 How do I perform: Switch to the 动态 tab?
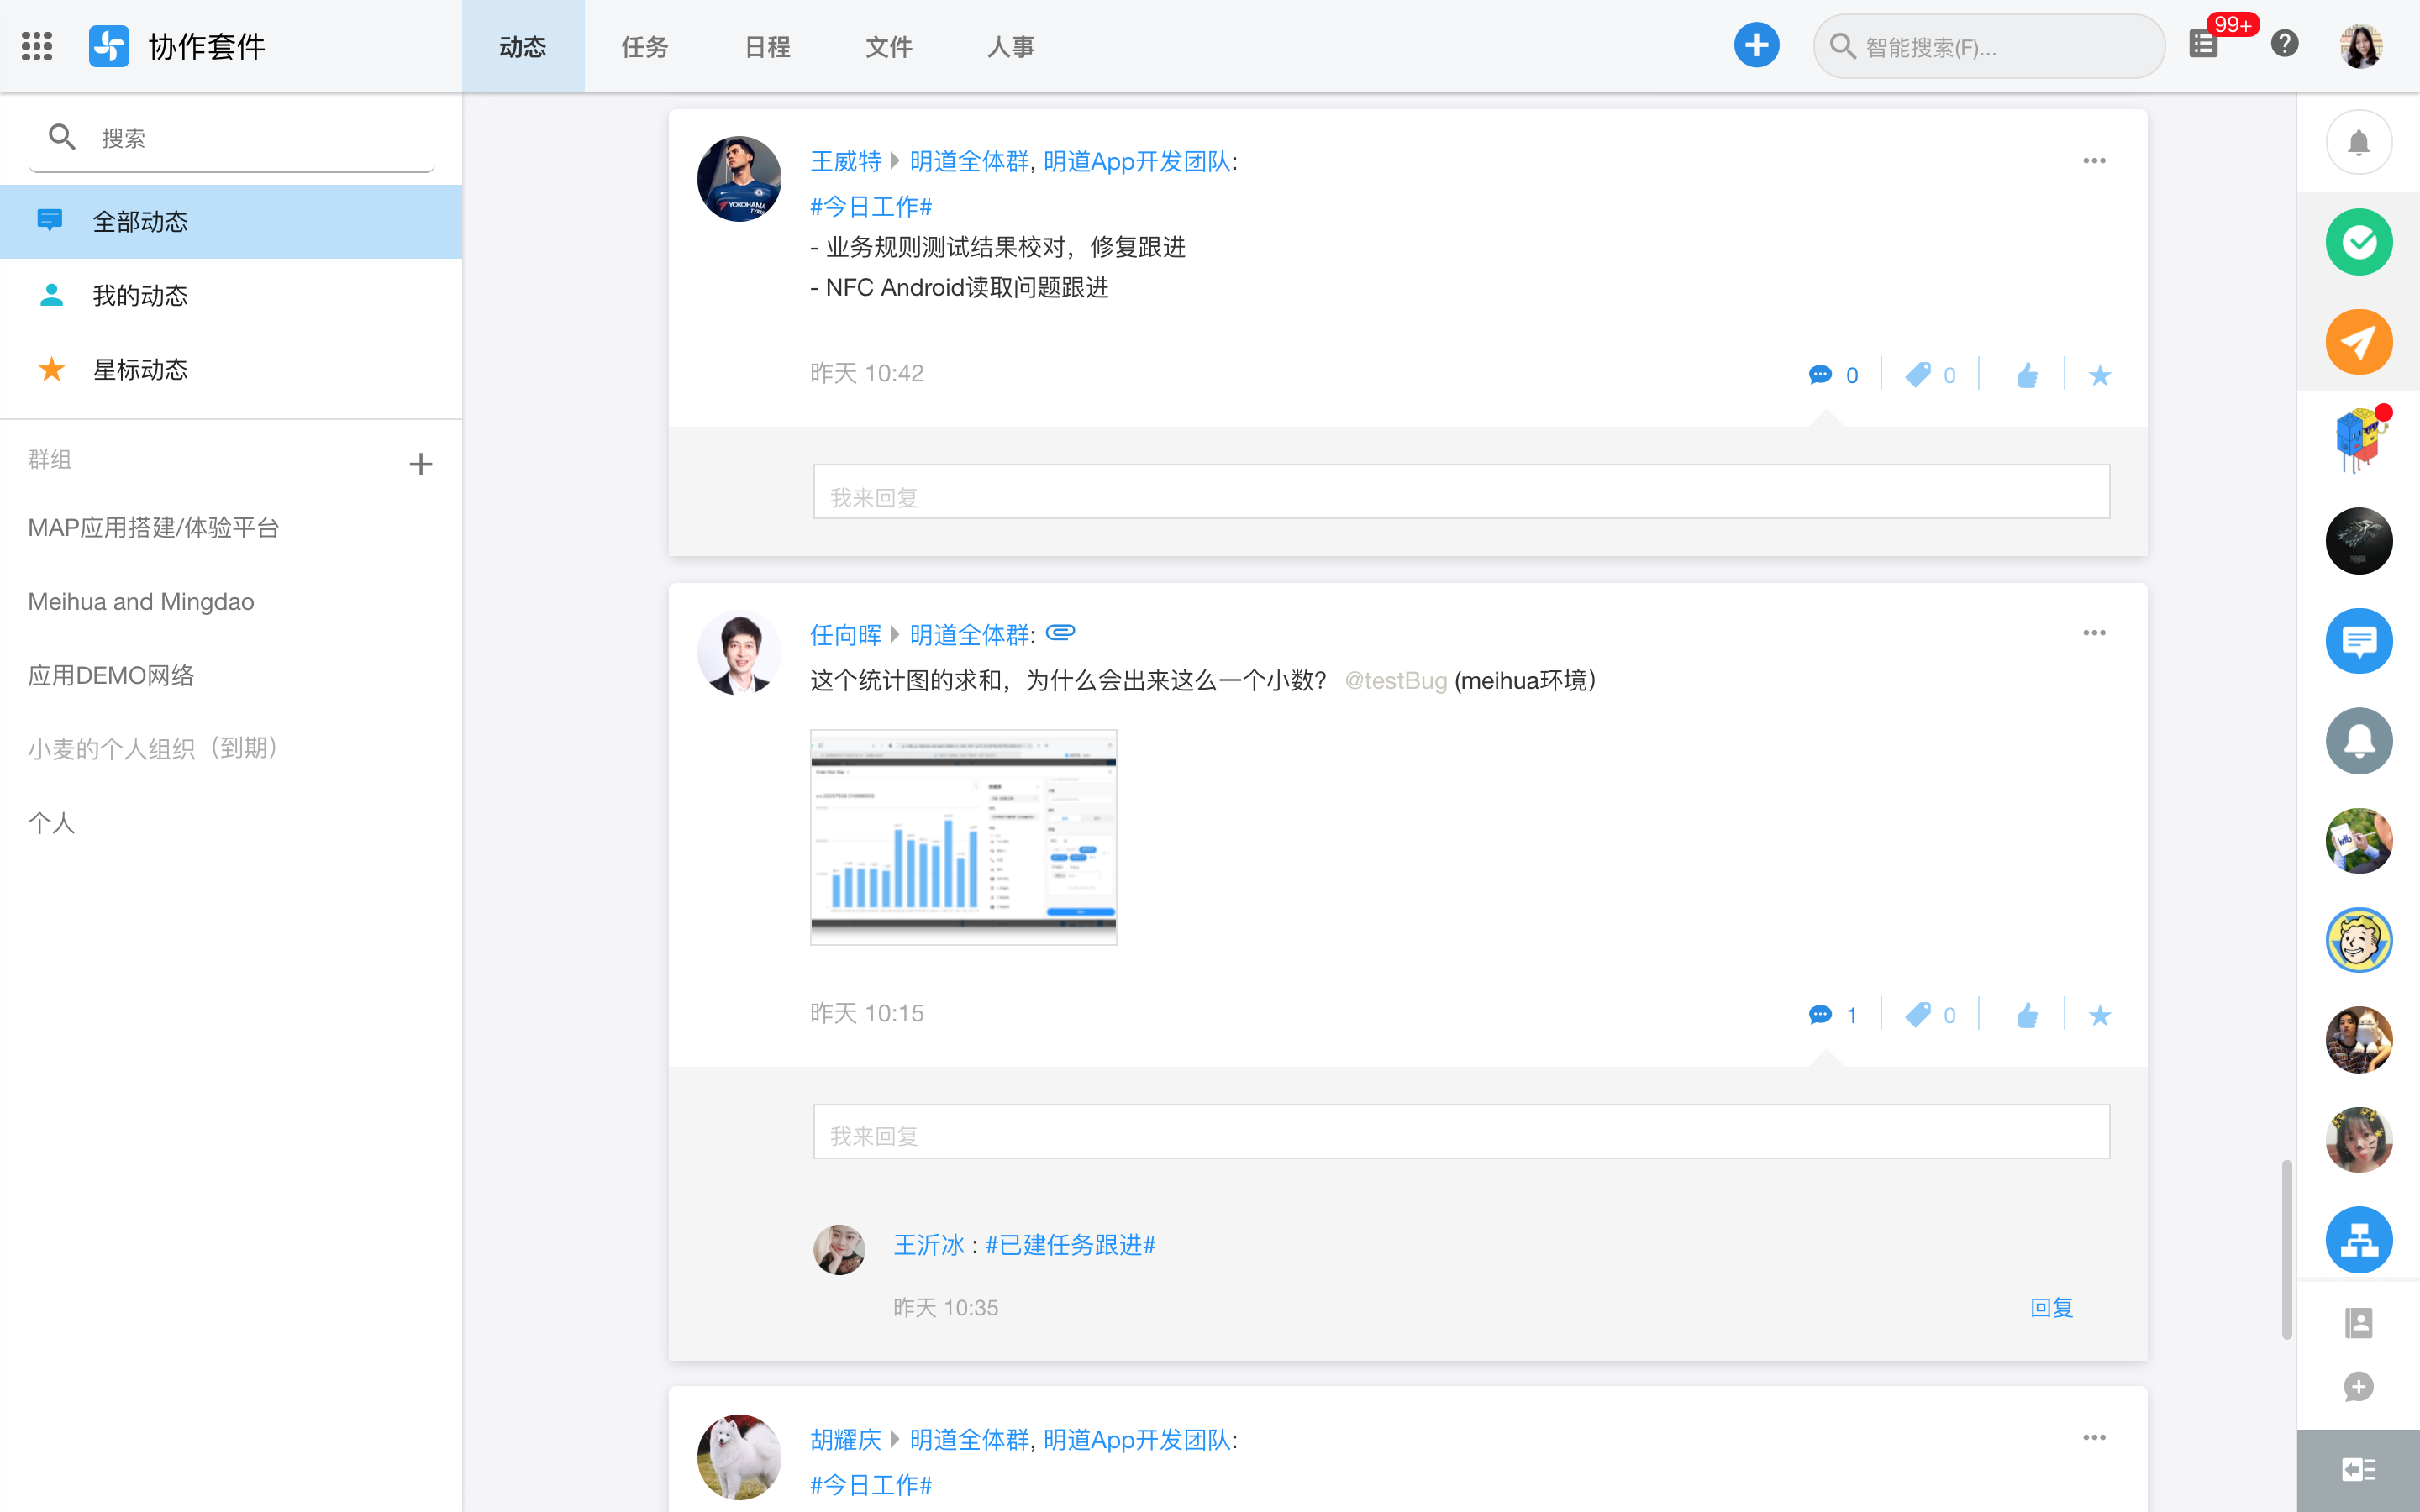523,46
